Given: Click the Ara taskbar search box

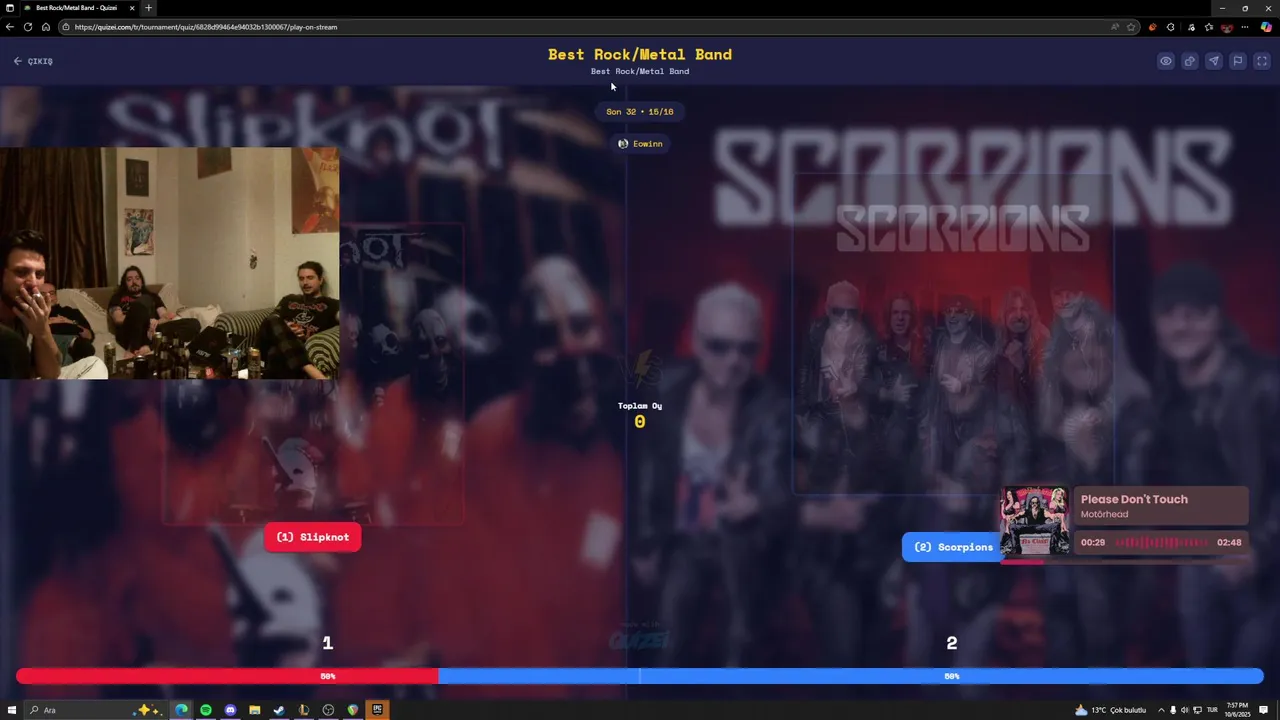Looking at the screenshot, I should point(96,710).
